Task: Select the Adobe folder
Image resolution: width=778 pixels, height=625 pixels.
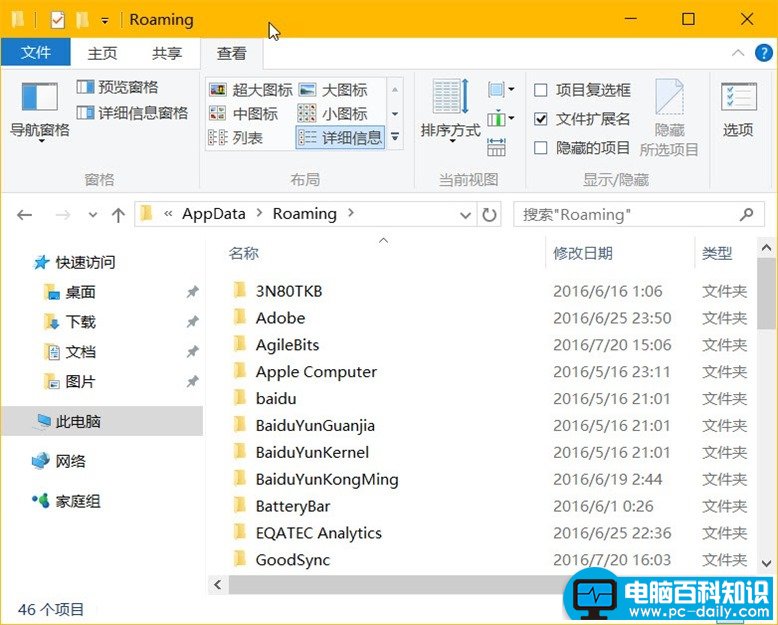Action: [280, 318]
